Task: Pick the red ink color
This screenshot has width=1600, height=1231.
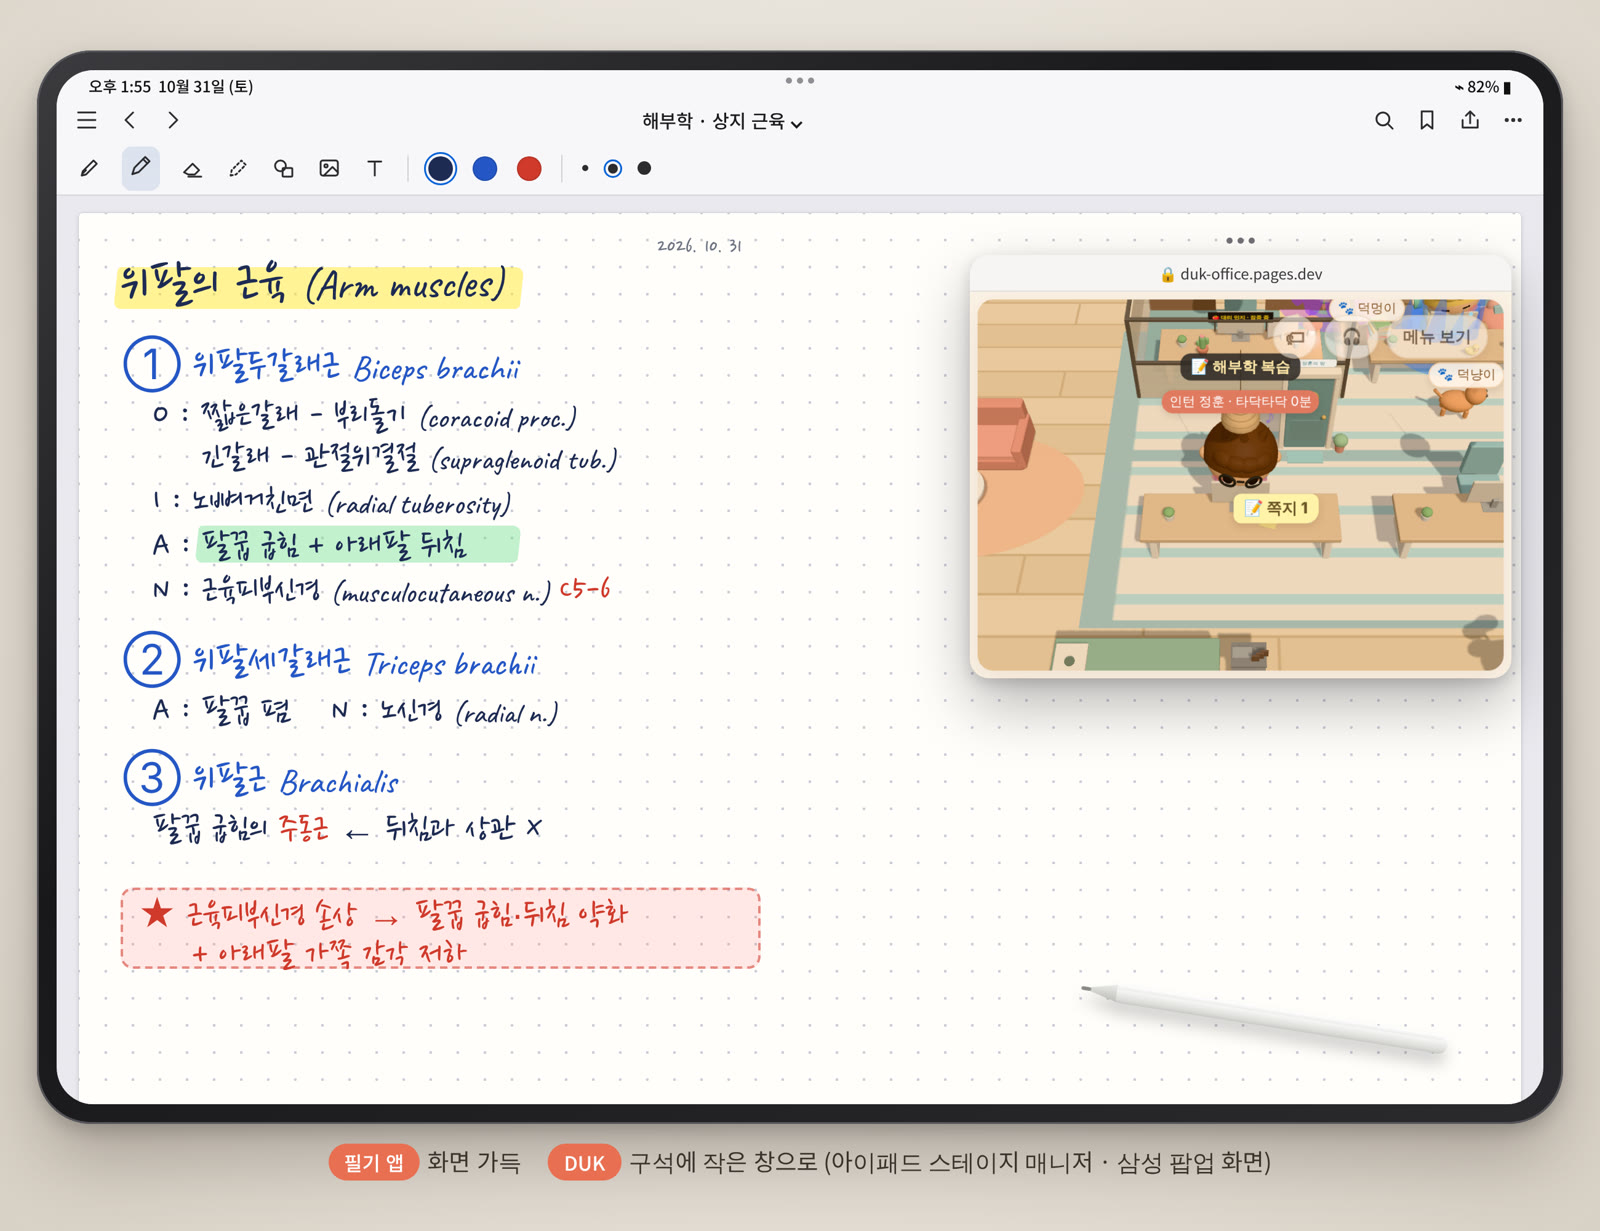Action: [529, 169]
